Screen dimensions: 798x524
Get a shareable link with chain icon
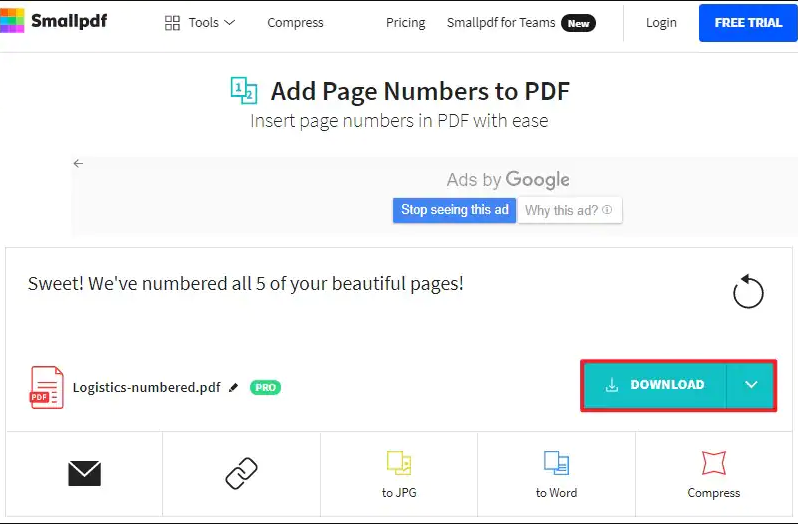point(241,473)
